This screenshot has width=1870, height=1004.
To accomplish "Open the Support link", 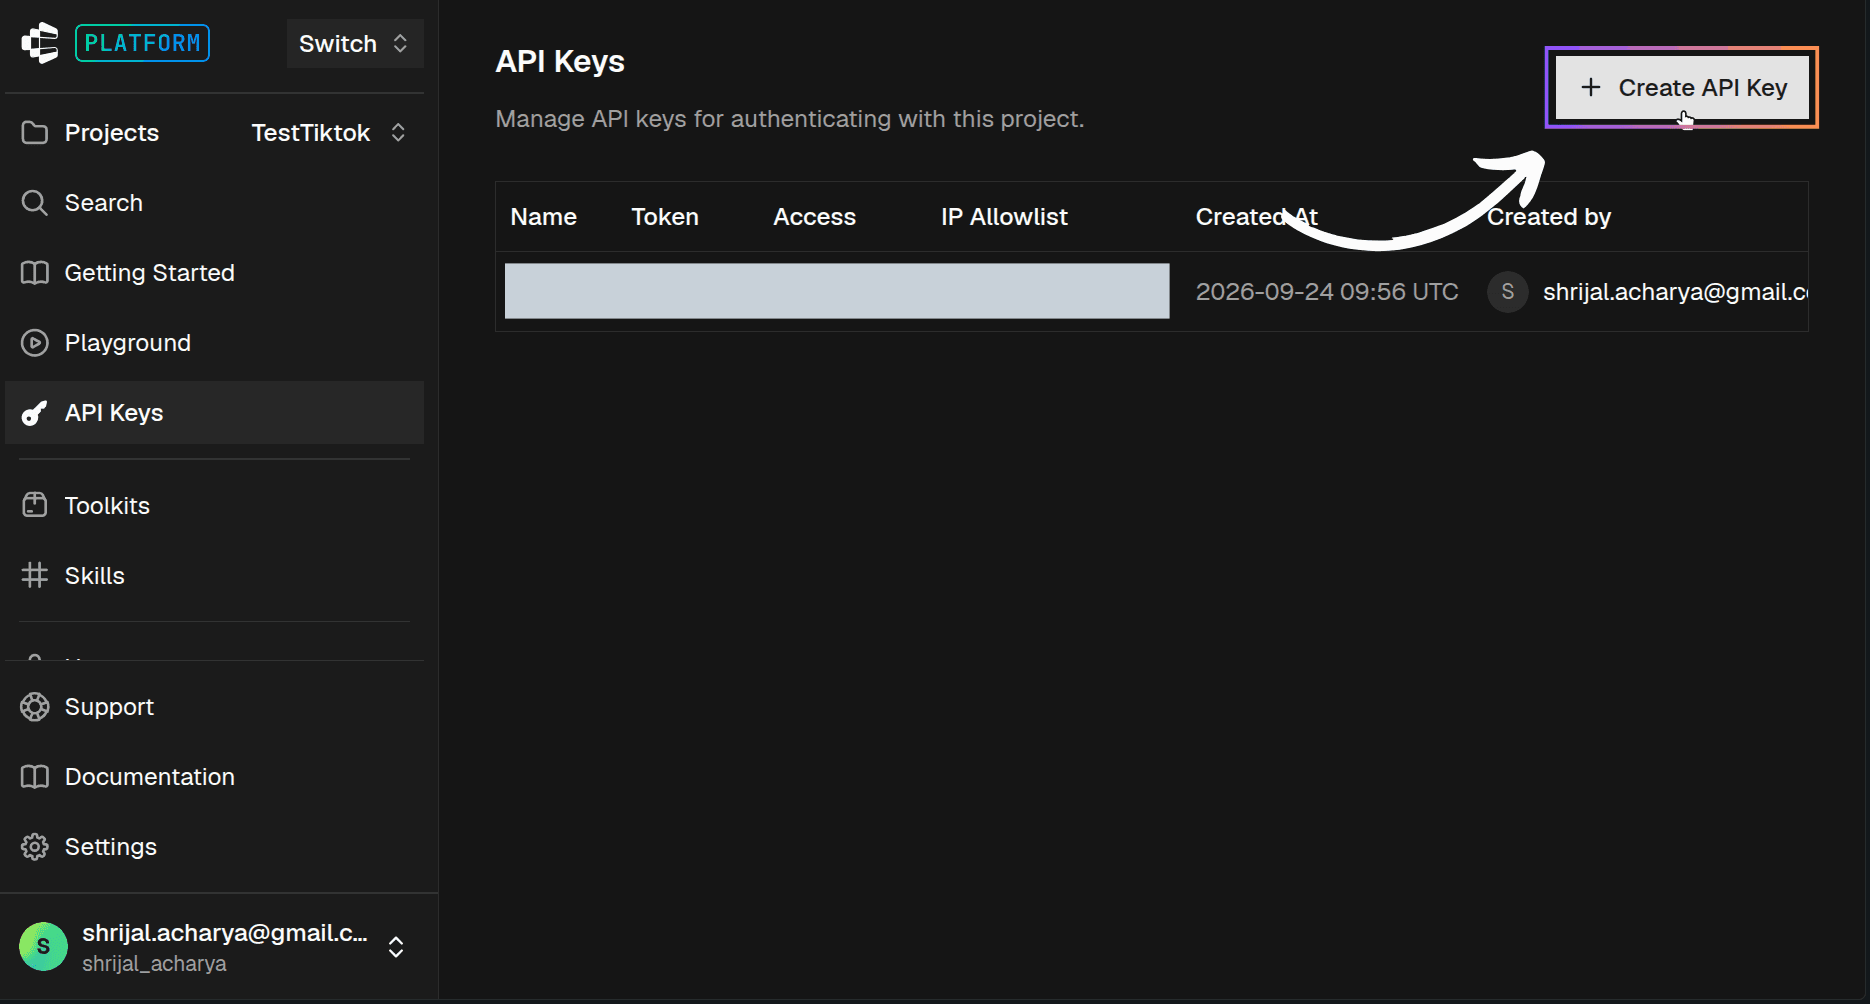I will tap(214, 707).
